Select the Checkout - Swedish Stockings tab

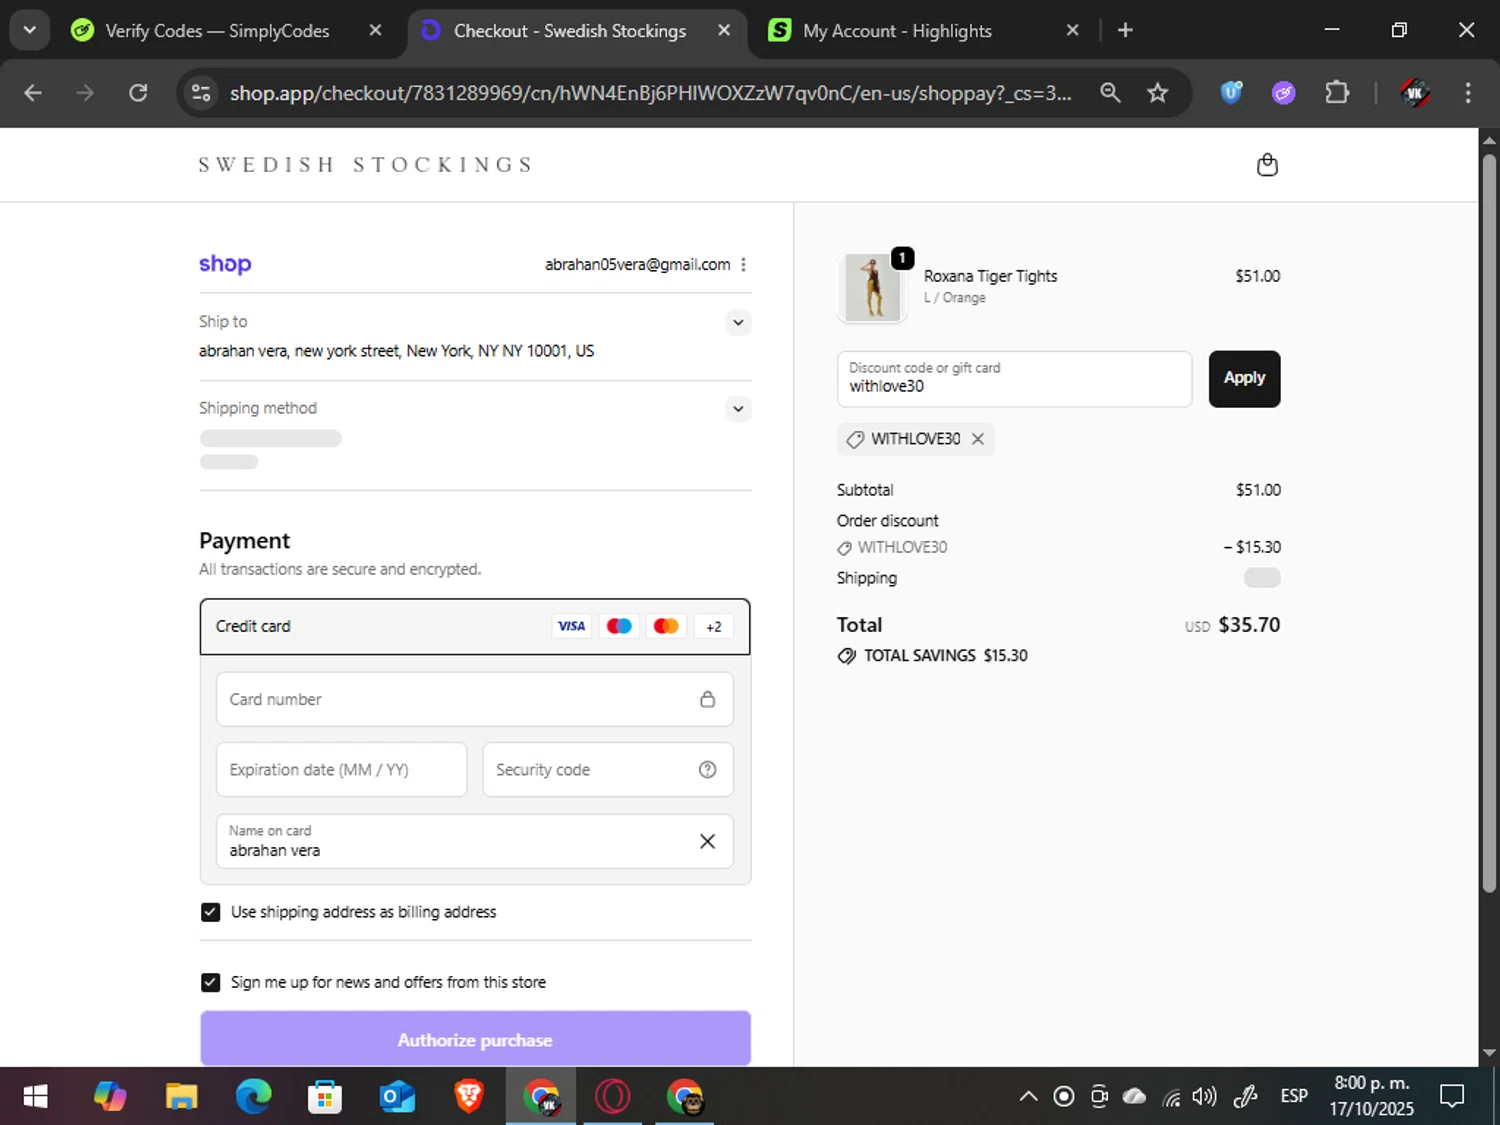point(570,31)
